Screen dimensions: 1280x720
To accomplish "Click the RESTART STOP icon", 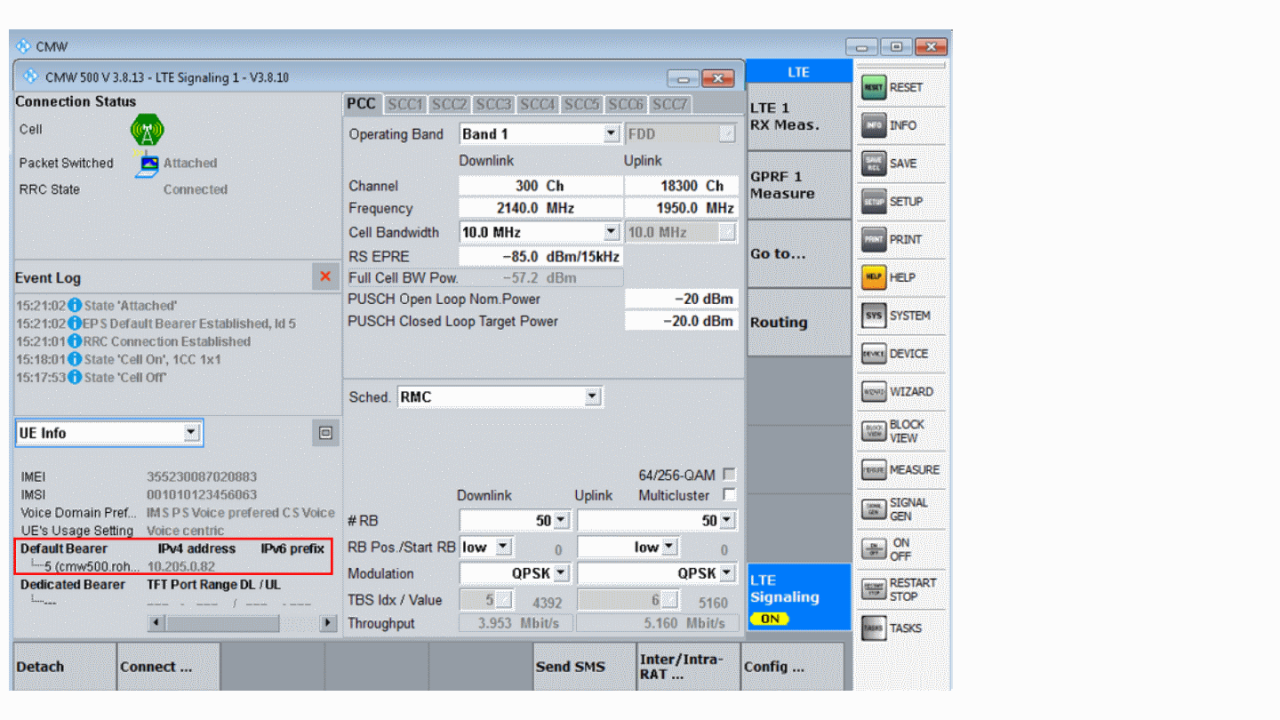I will [873, 589].
